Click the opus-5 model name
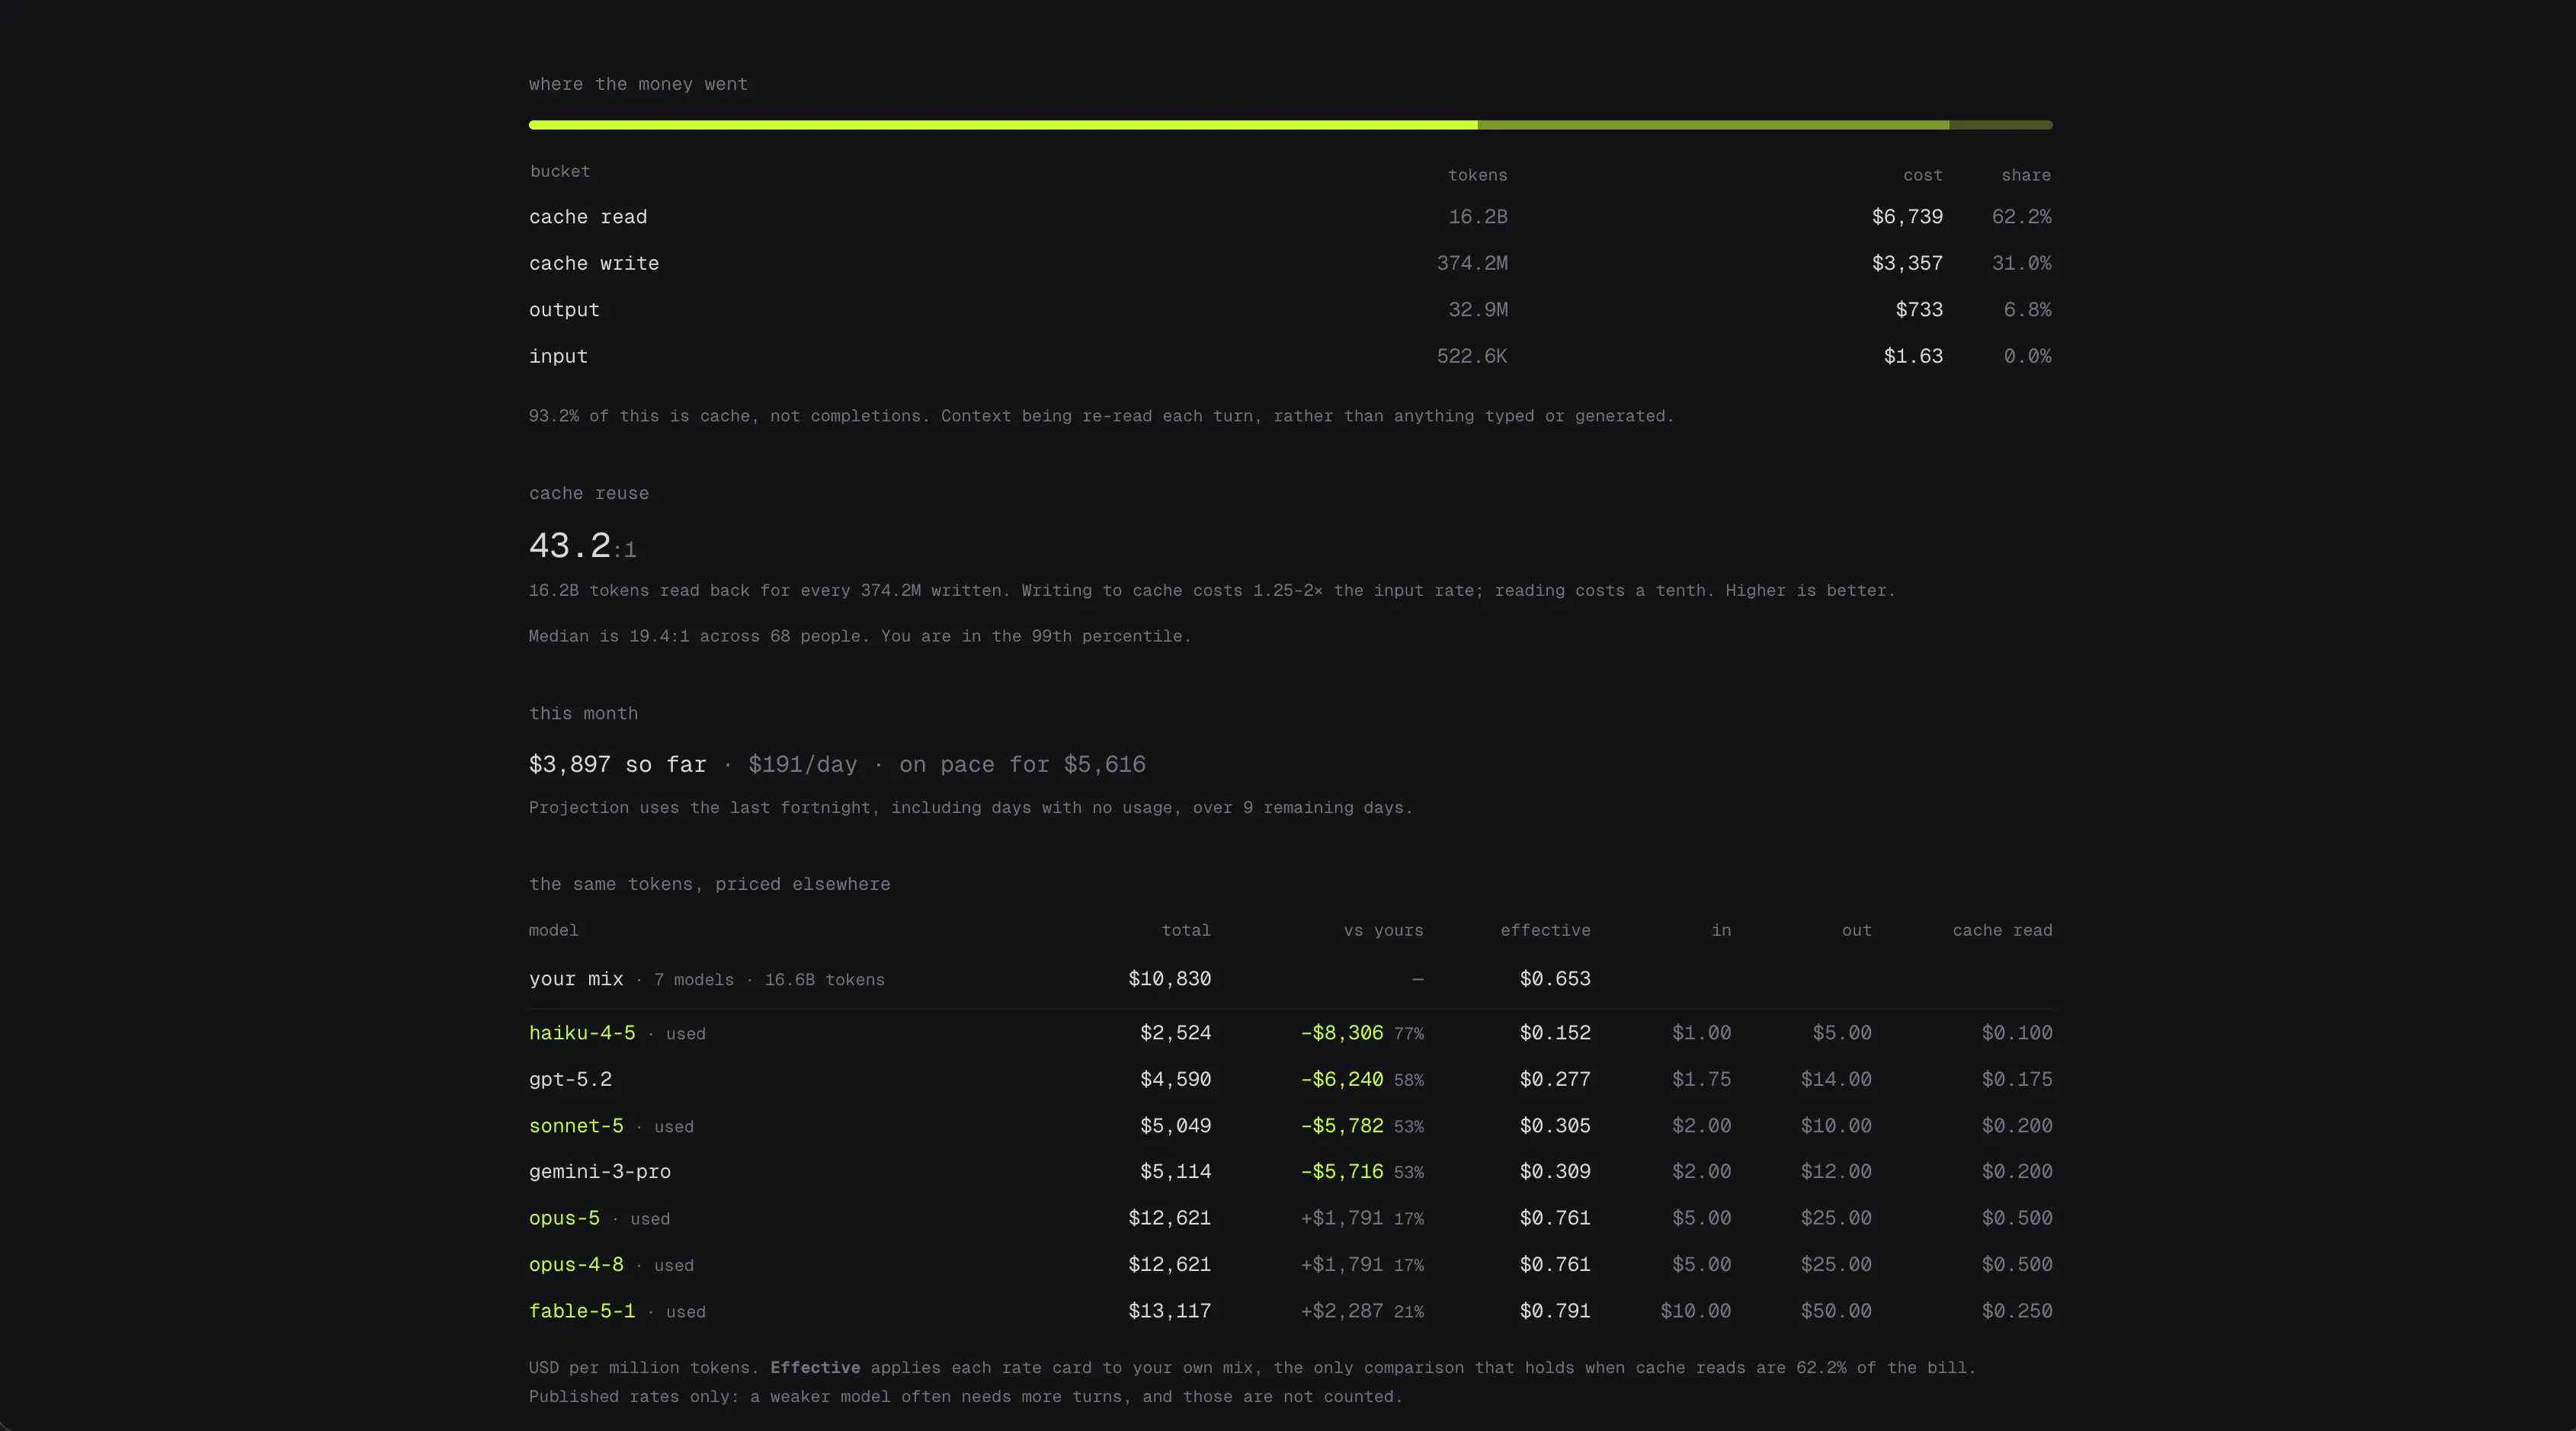 tap(564, 1218)
